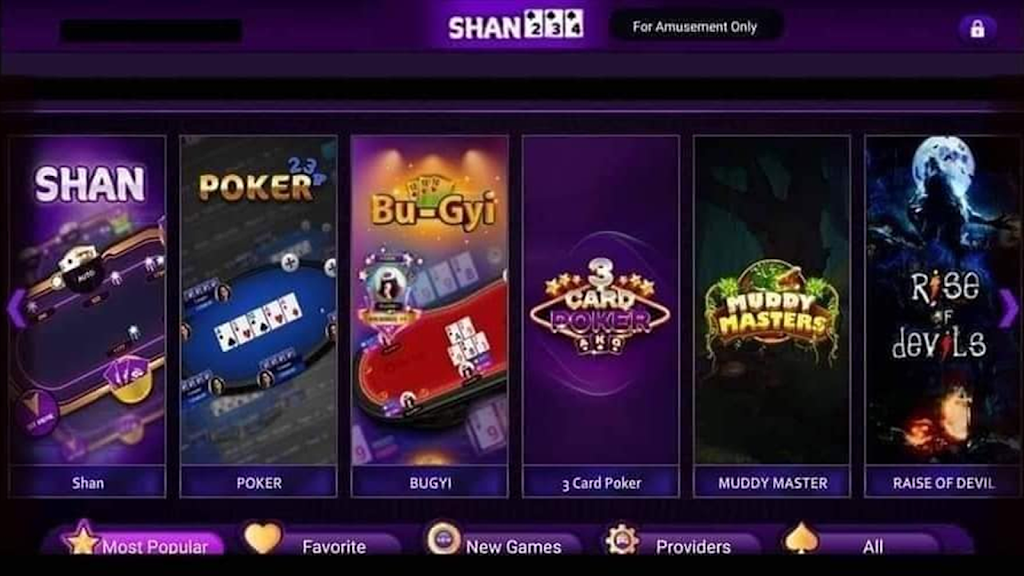
Task: Click the golden spade All icon
Action: [x=801, y=539]
